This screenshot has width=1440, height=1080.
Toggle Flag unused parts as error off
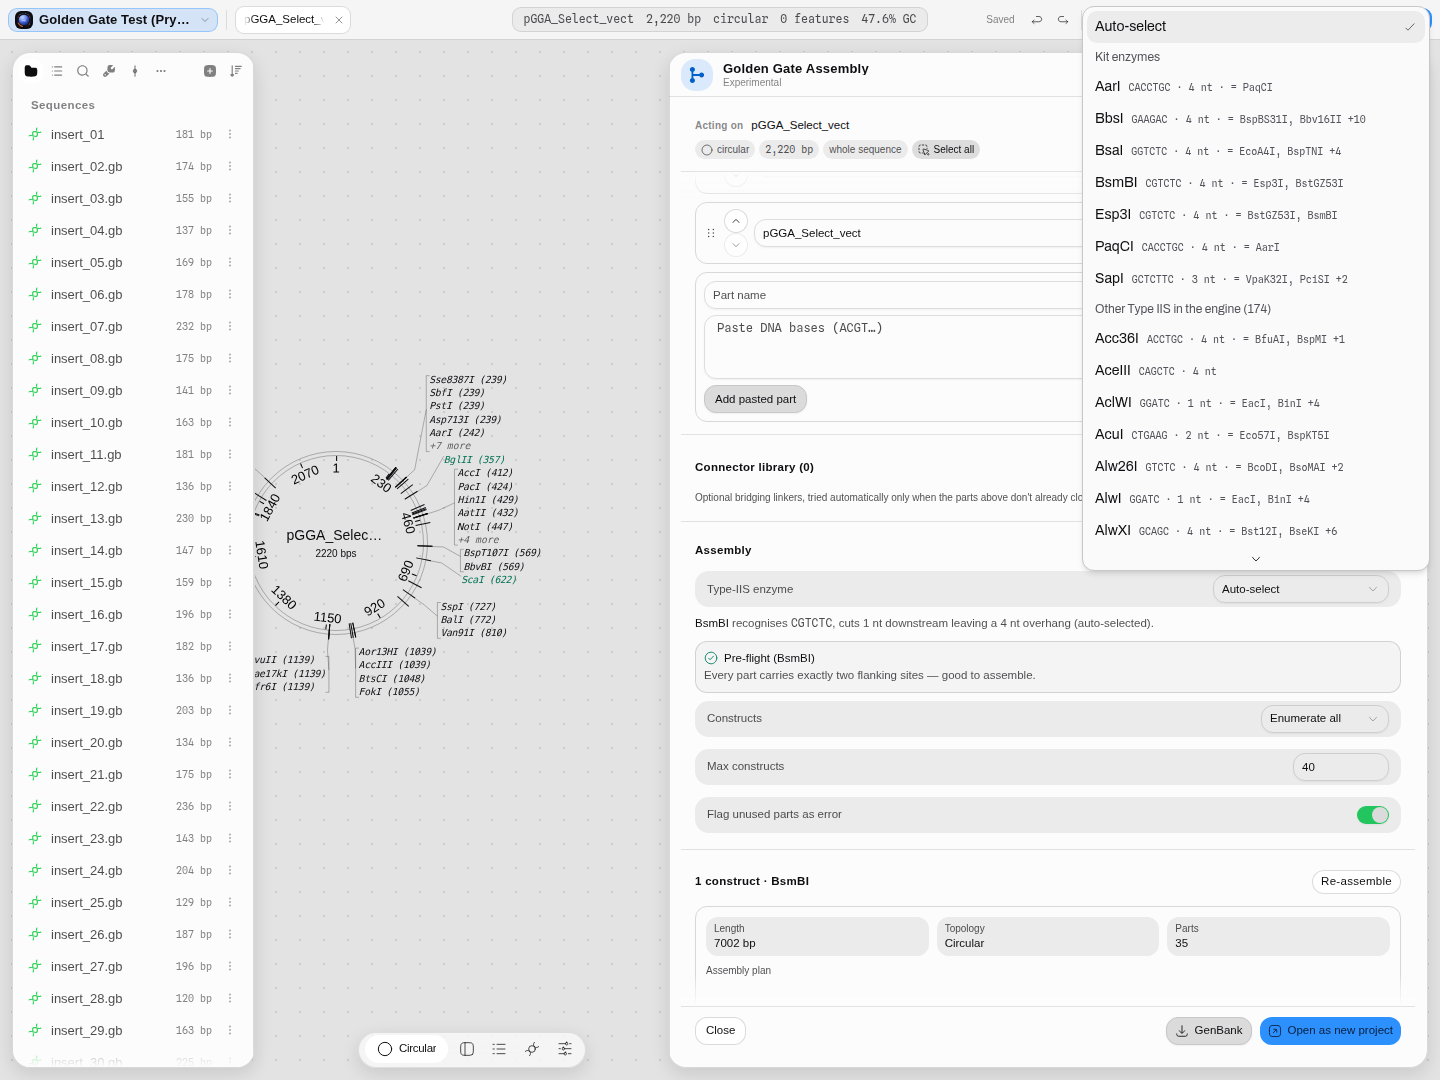(1373, 815)
